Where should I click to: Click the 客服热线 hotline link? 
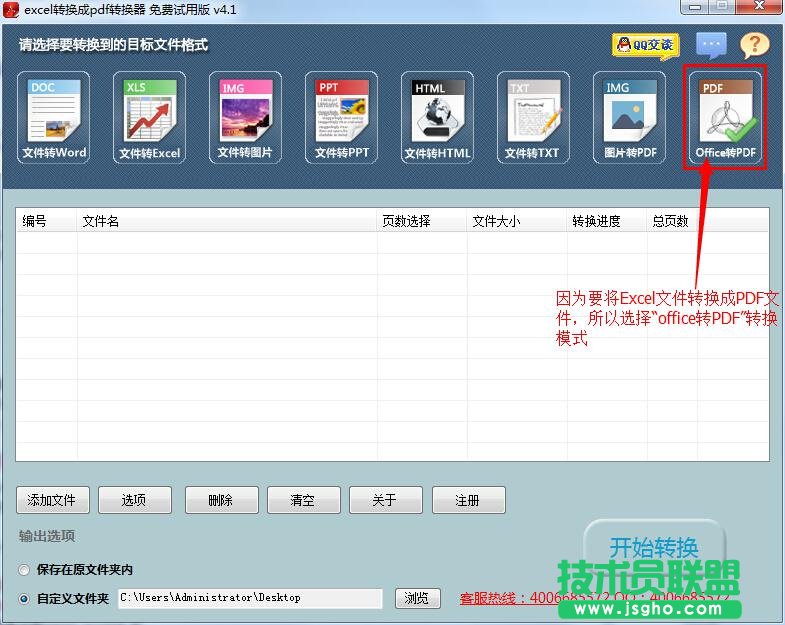(594, 597)
